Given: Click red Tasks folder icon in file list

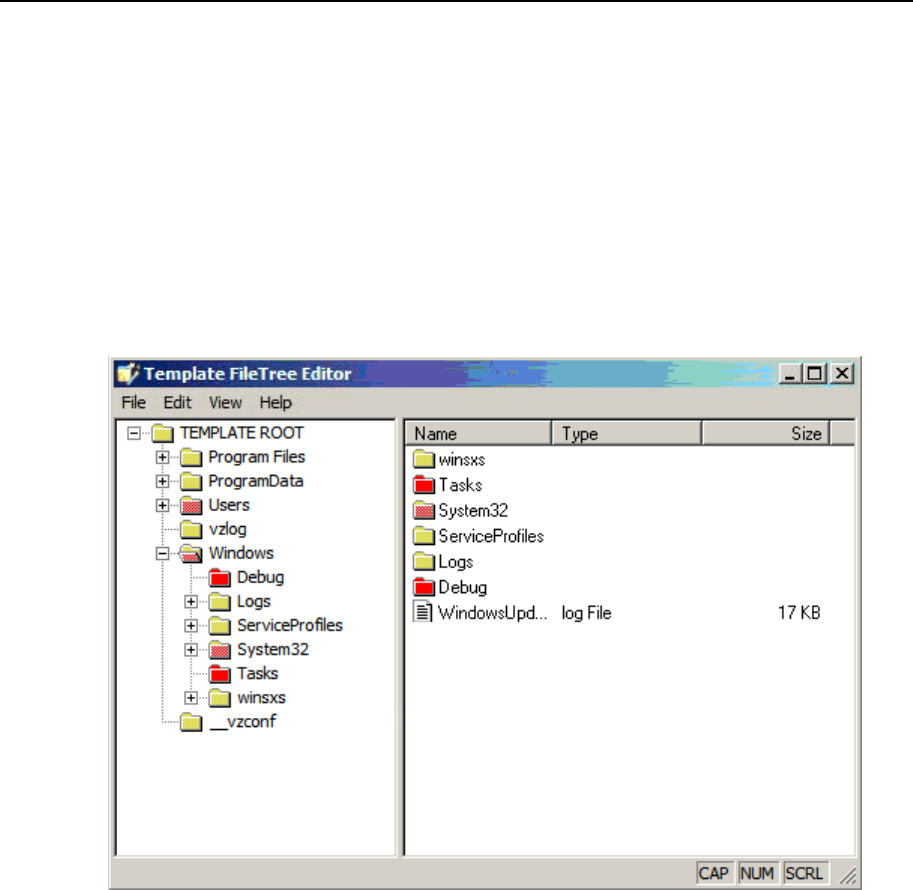Looking at the screenshot, I should coord(424,485).
